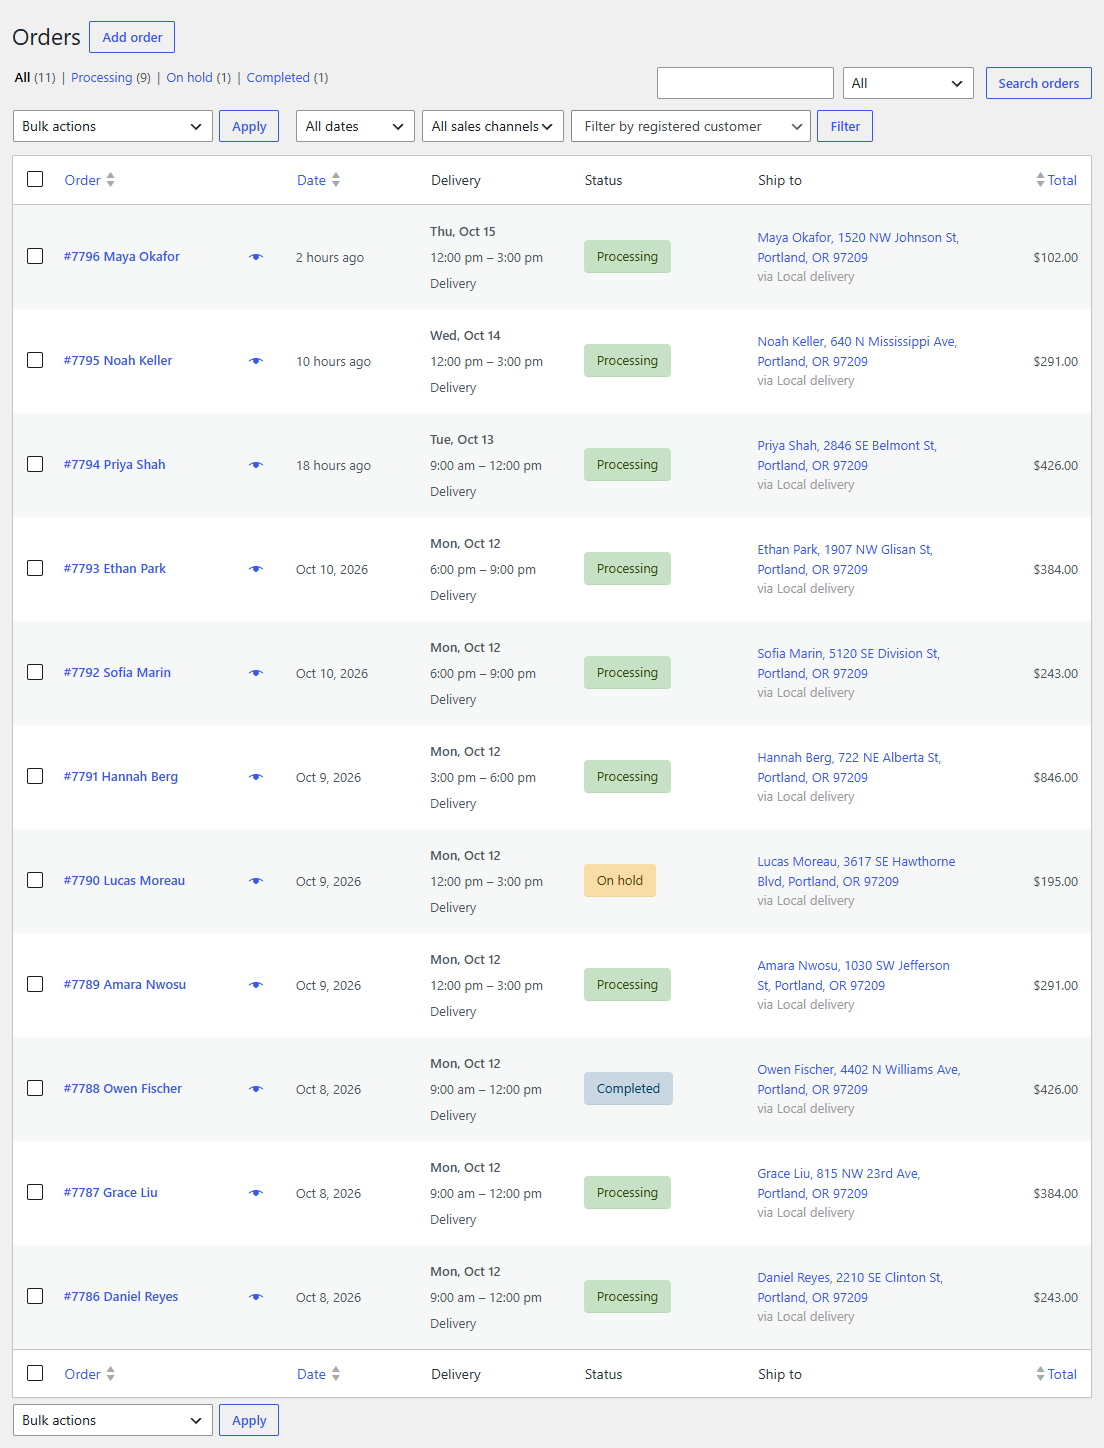1104x1448 pixels.
Task: Open Filter by registered customer dropdown
Action: [x=691, y=126]
